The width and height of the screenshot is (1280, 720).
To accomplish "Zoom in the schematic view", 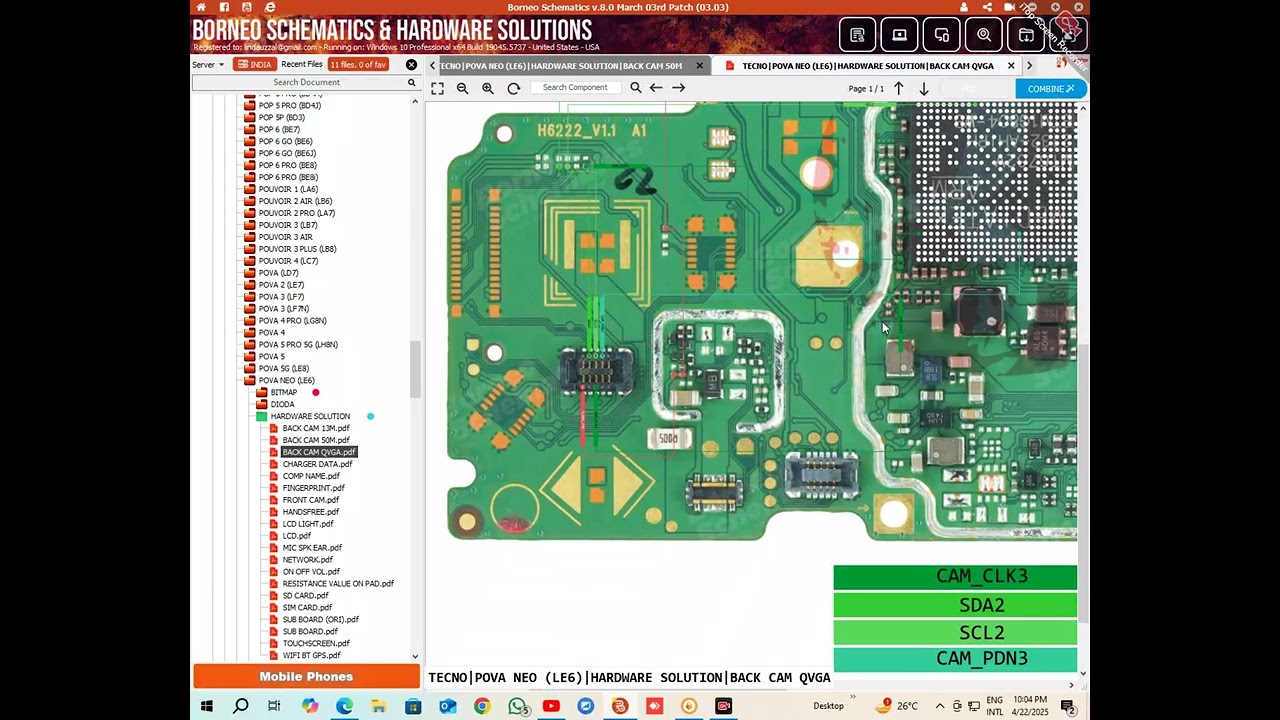I will (488, 88).
